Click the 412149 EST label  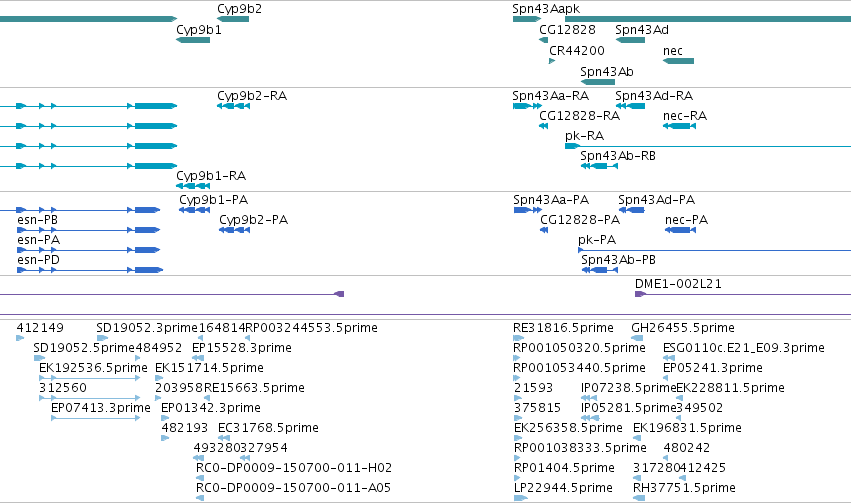coord(40,328)
